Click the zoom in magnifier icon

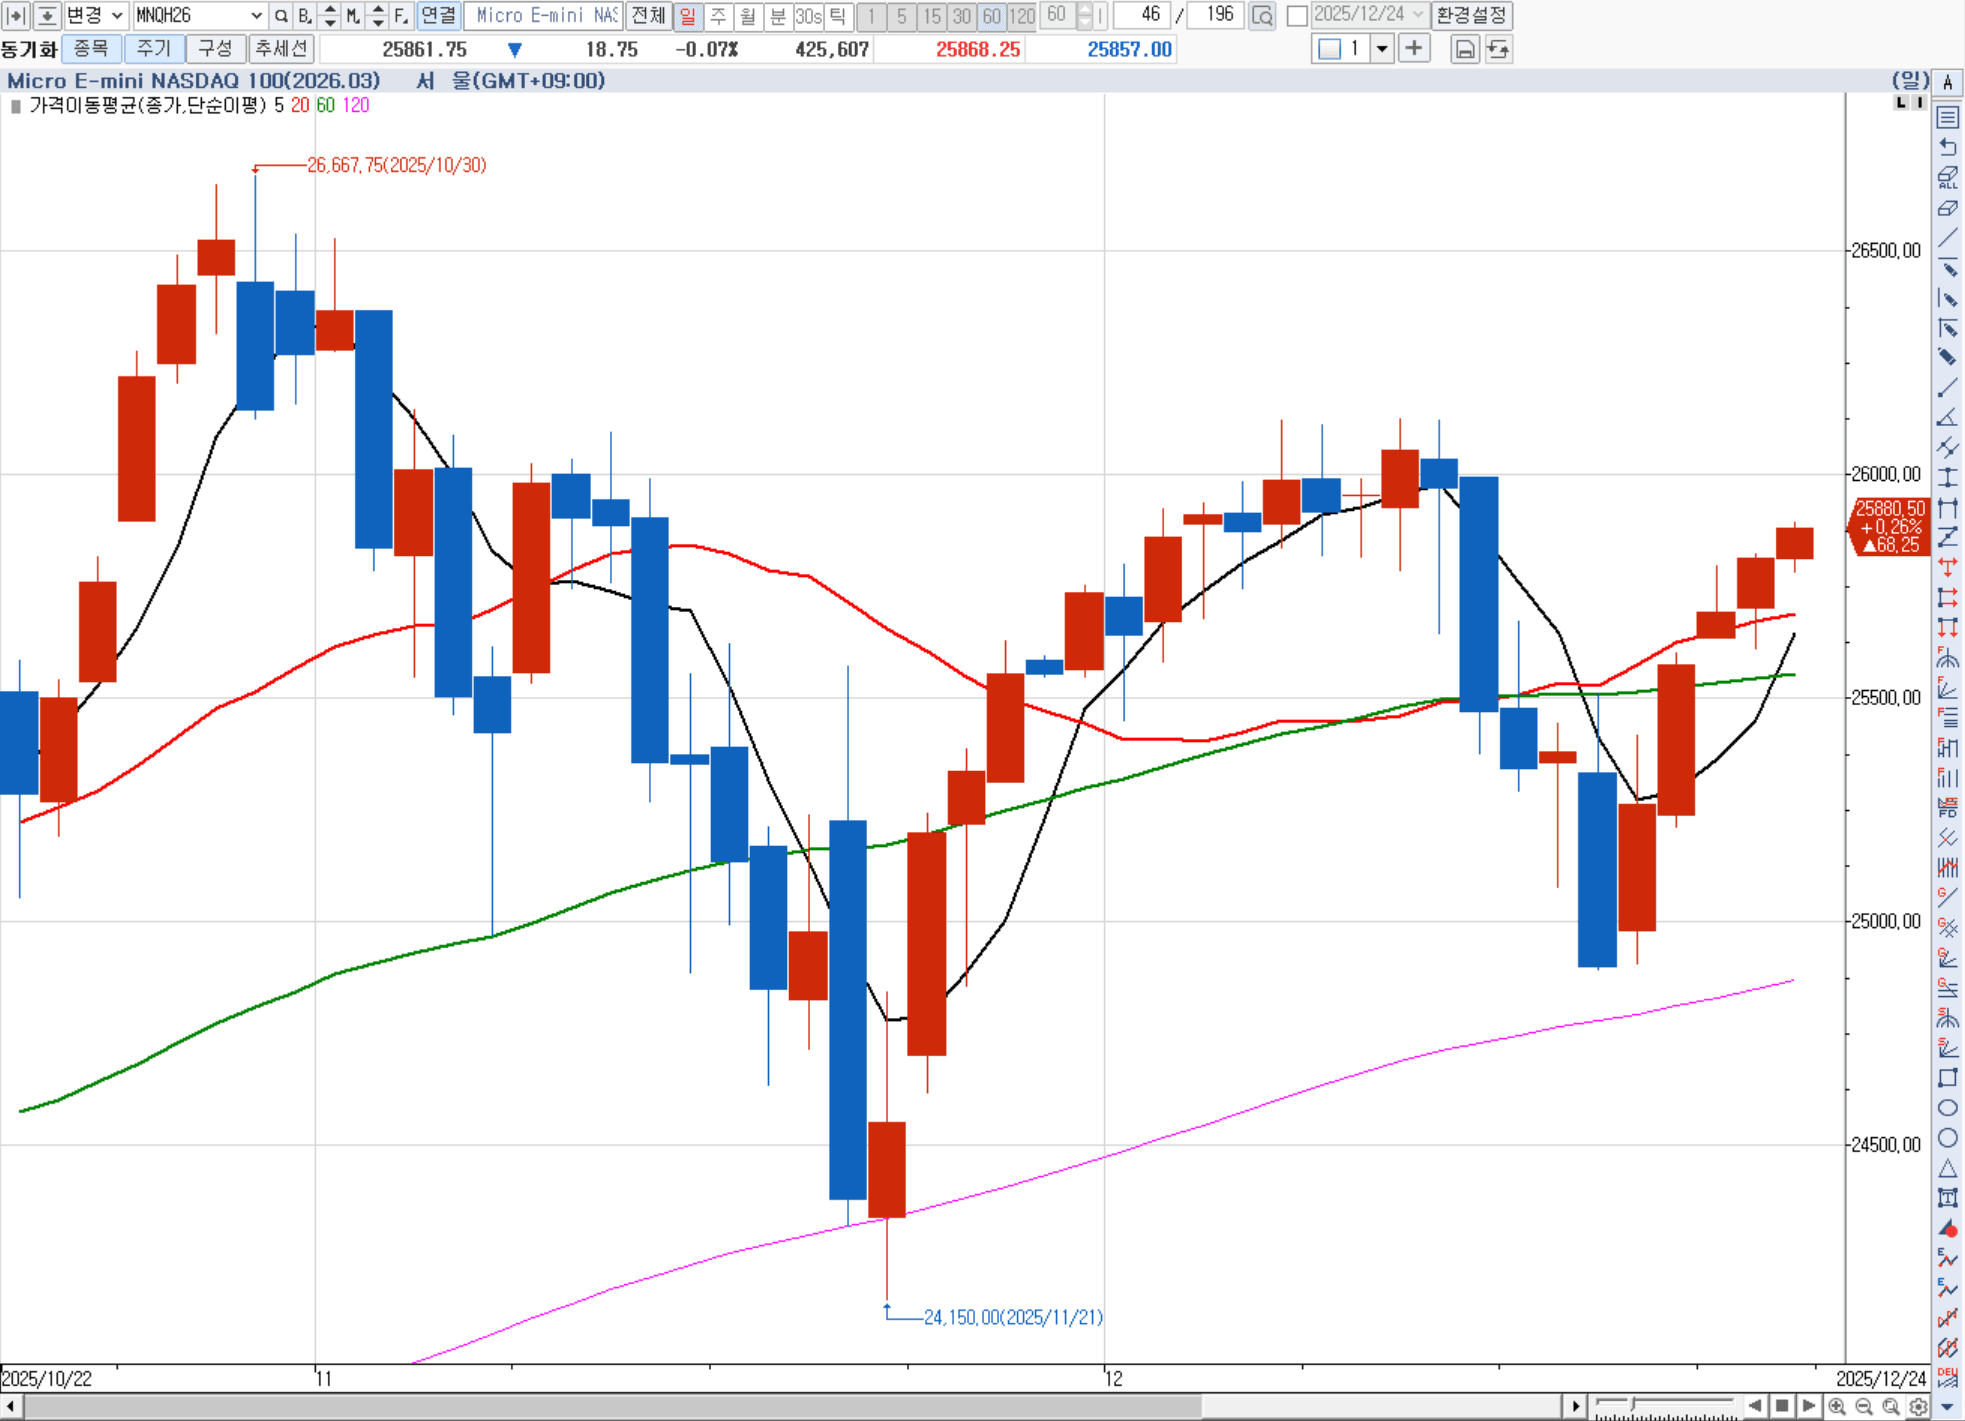[1837, 1406]
